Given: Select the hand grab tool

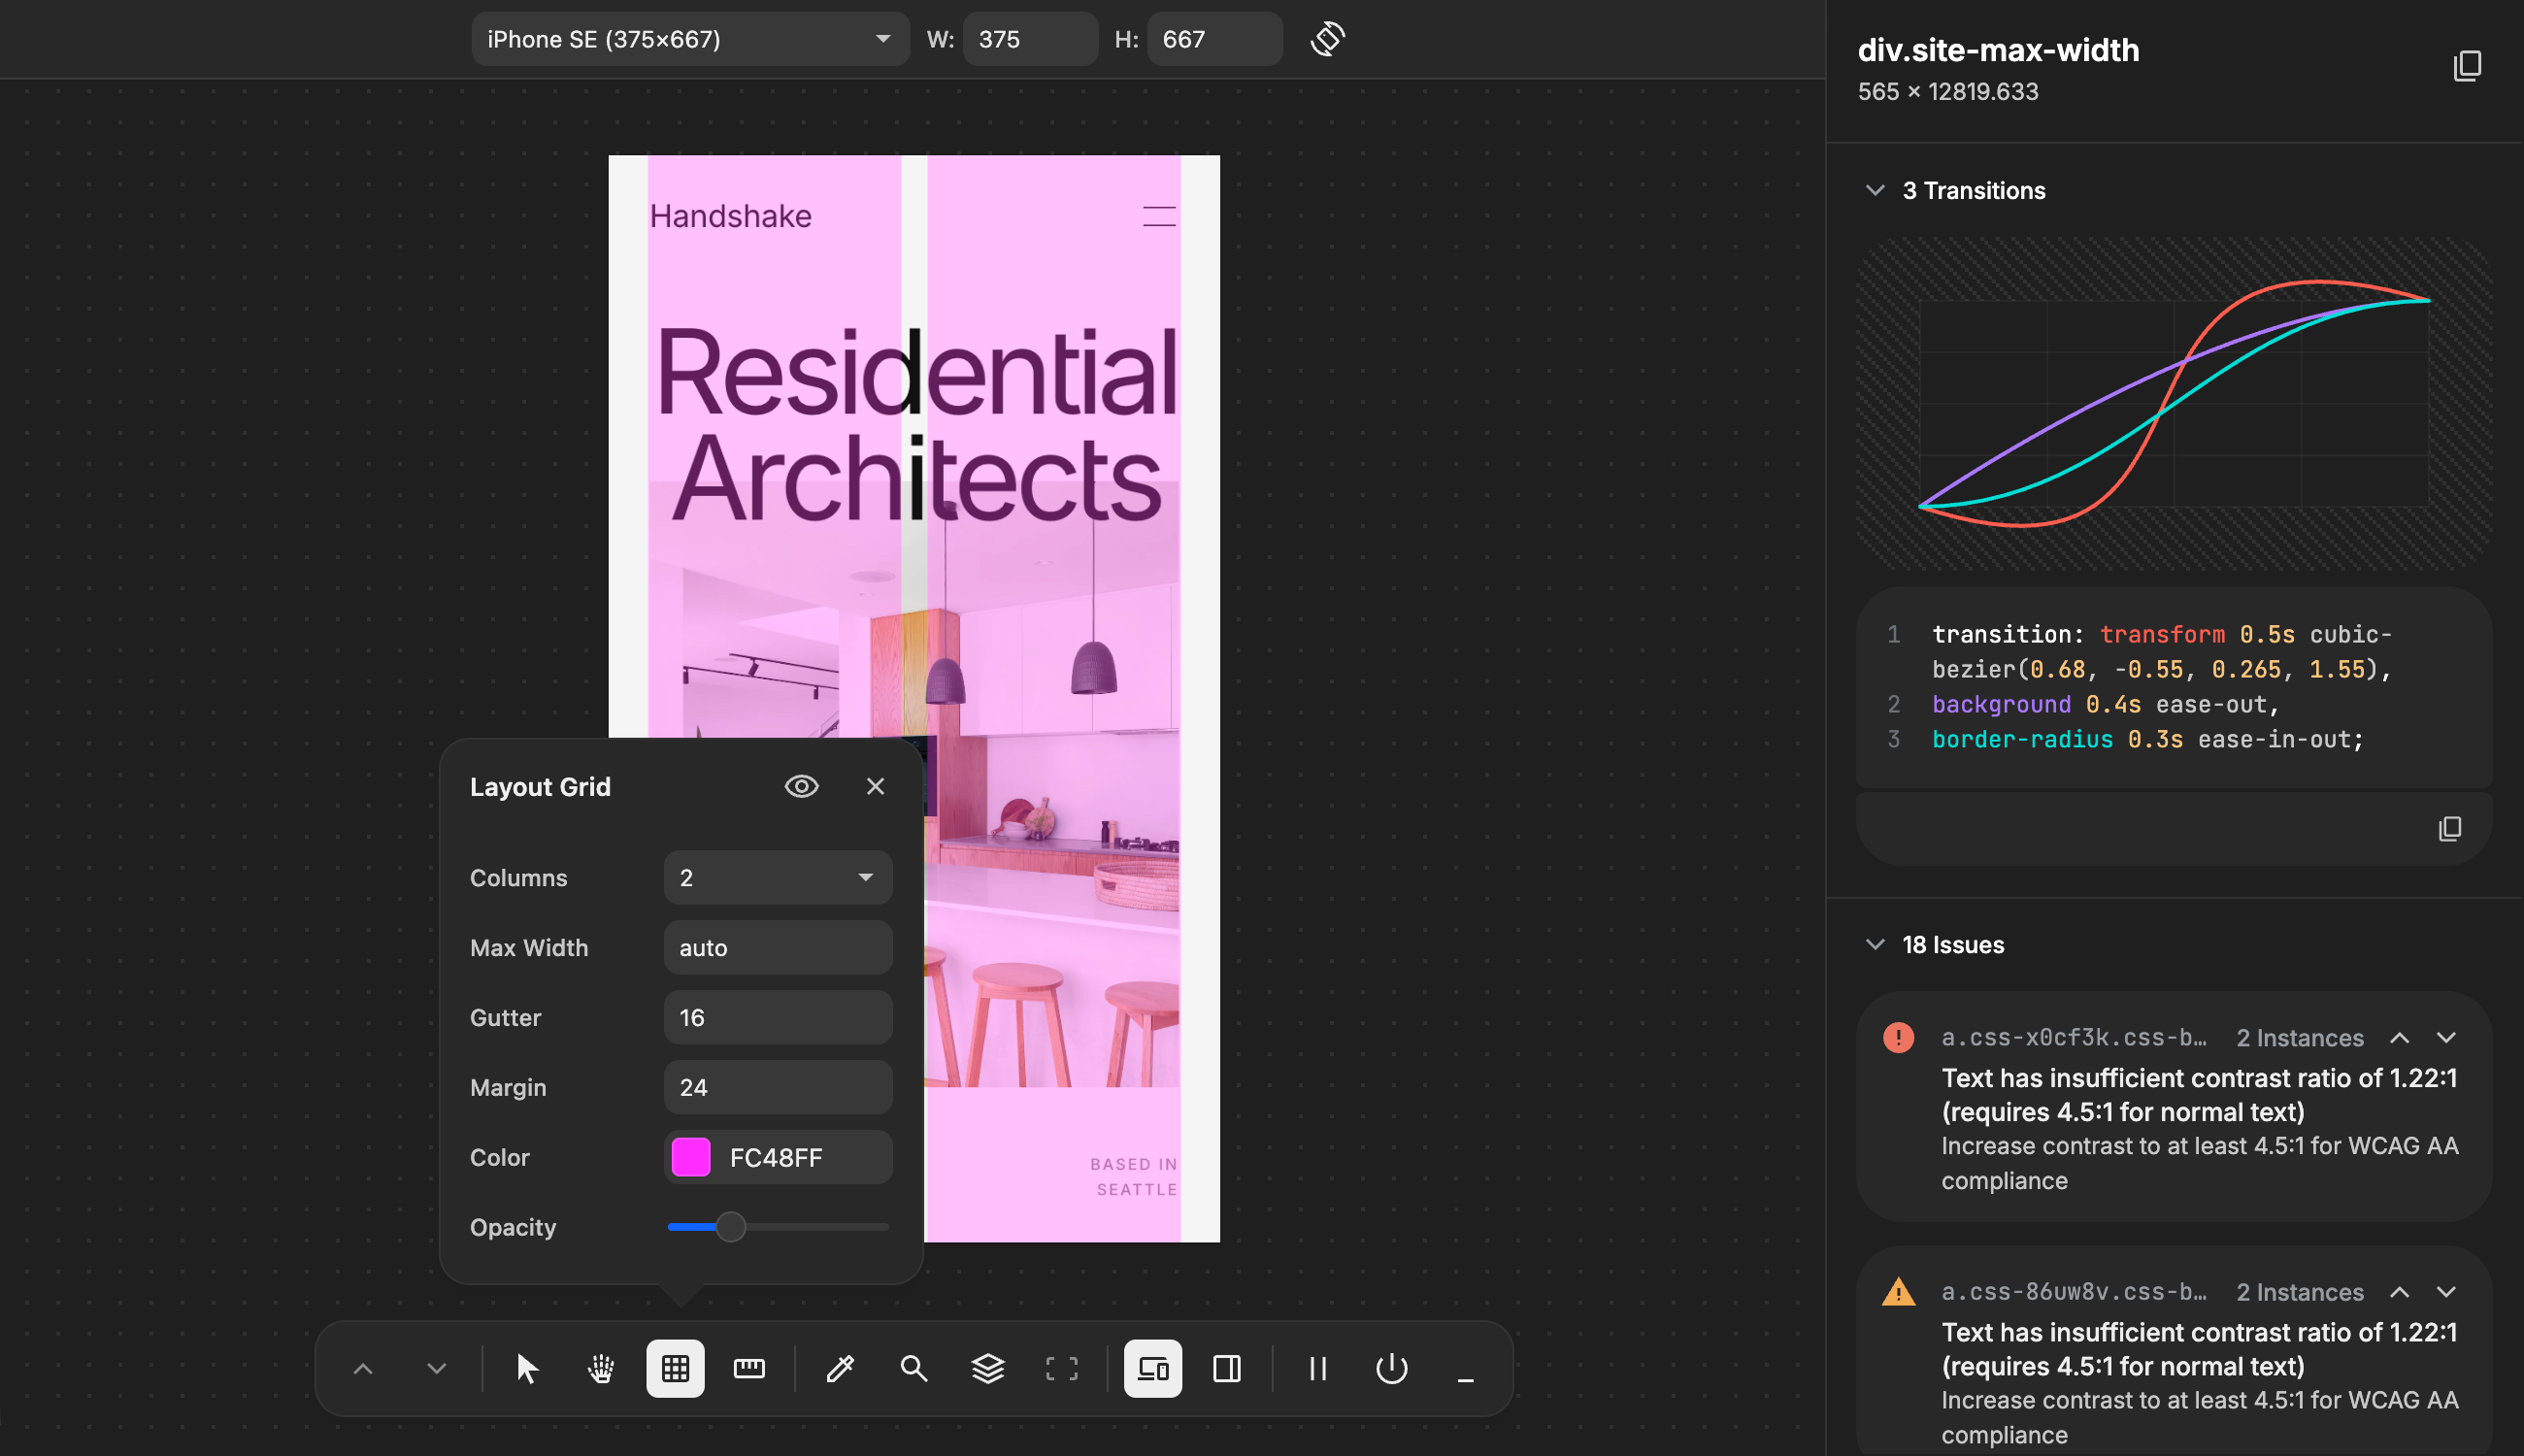Looking at the screenshot, I should click(601, 1368).
